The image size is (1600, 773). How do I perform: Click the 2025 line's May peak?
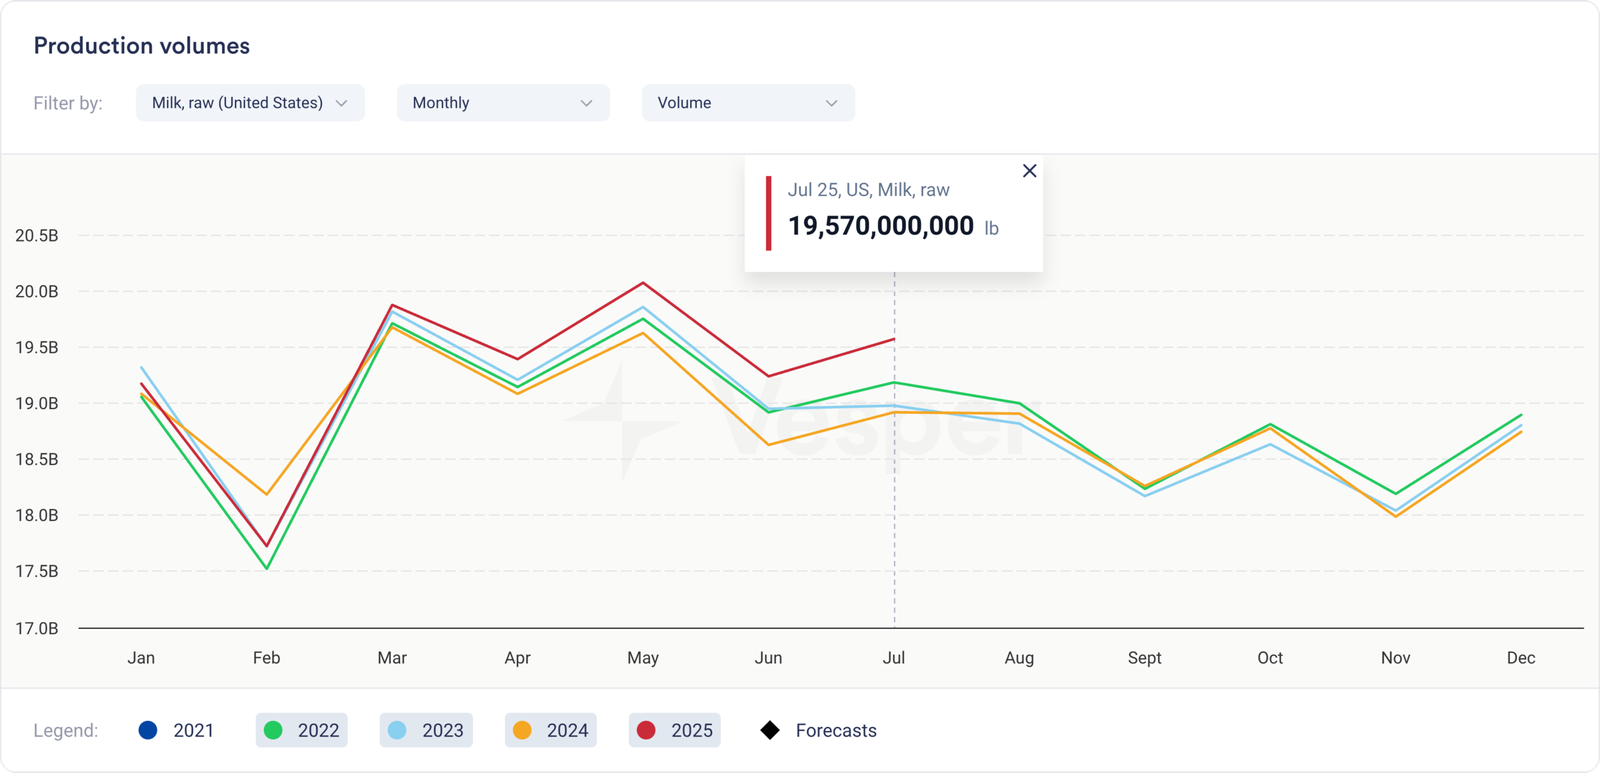[643, 283]
